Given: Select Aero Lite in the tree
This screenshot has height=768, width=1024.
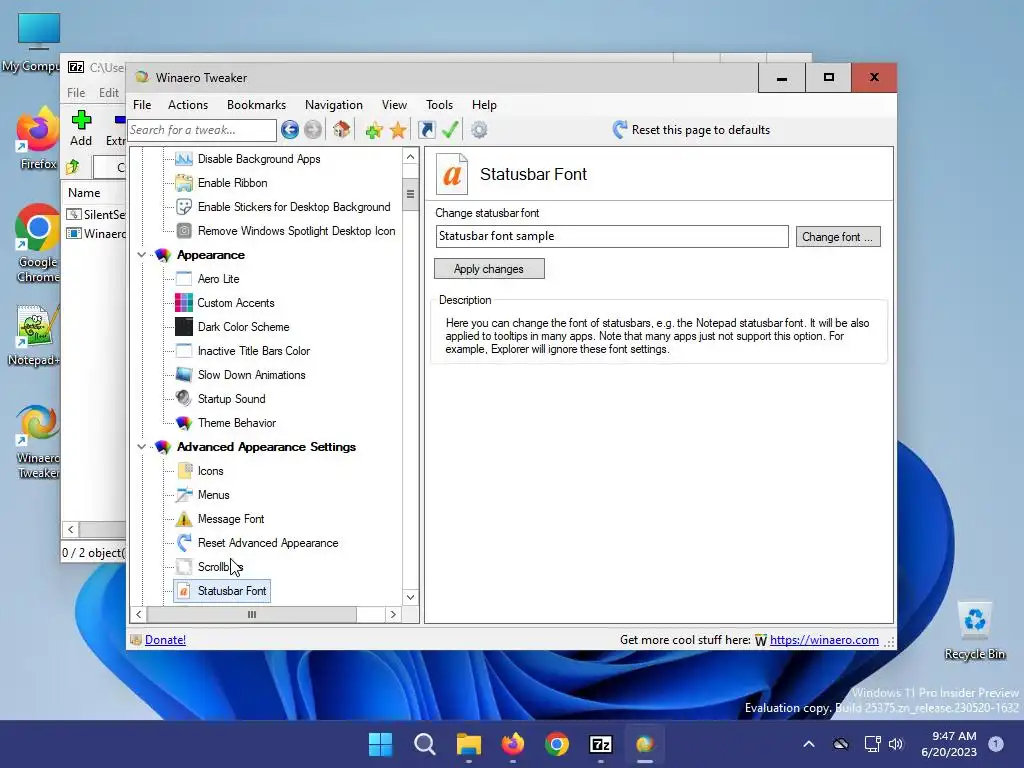Looking at the screenshot, I should coord(219,279).
